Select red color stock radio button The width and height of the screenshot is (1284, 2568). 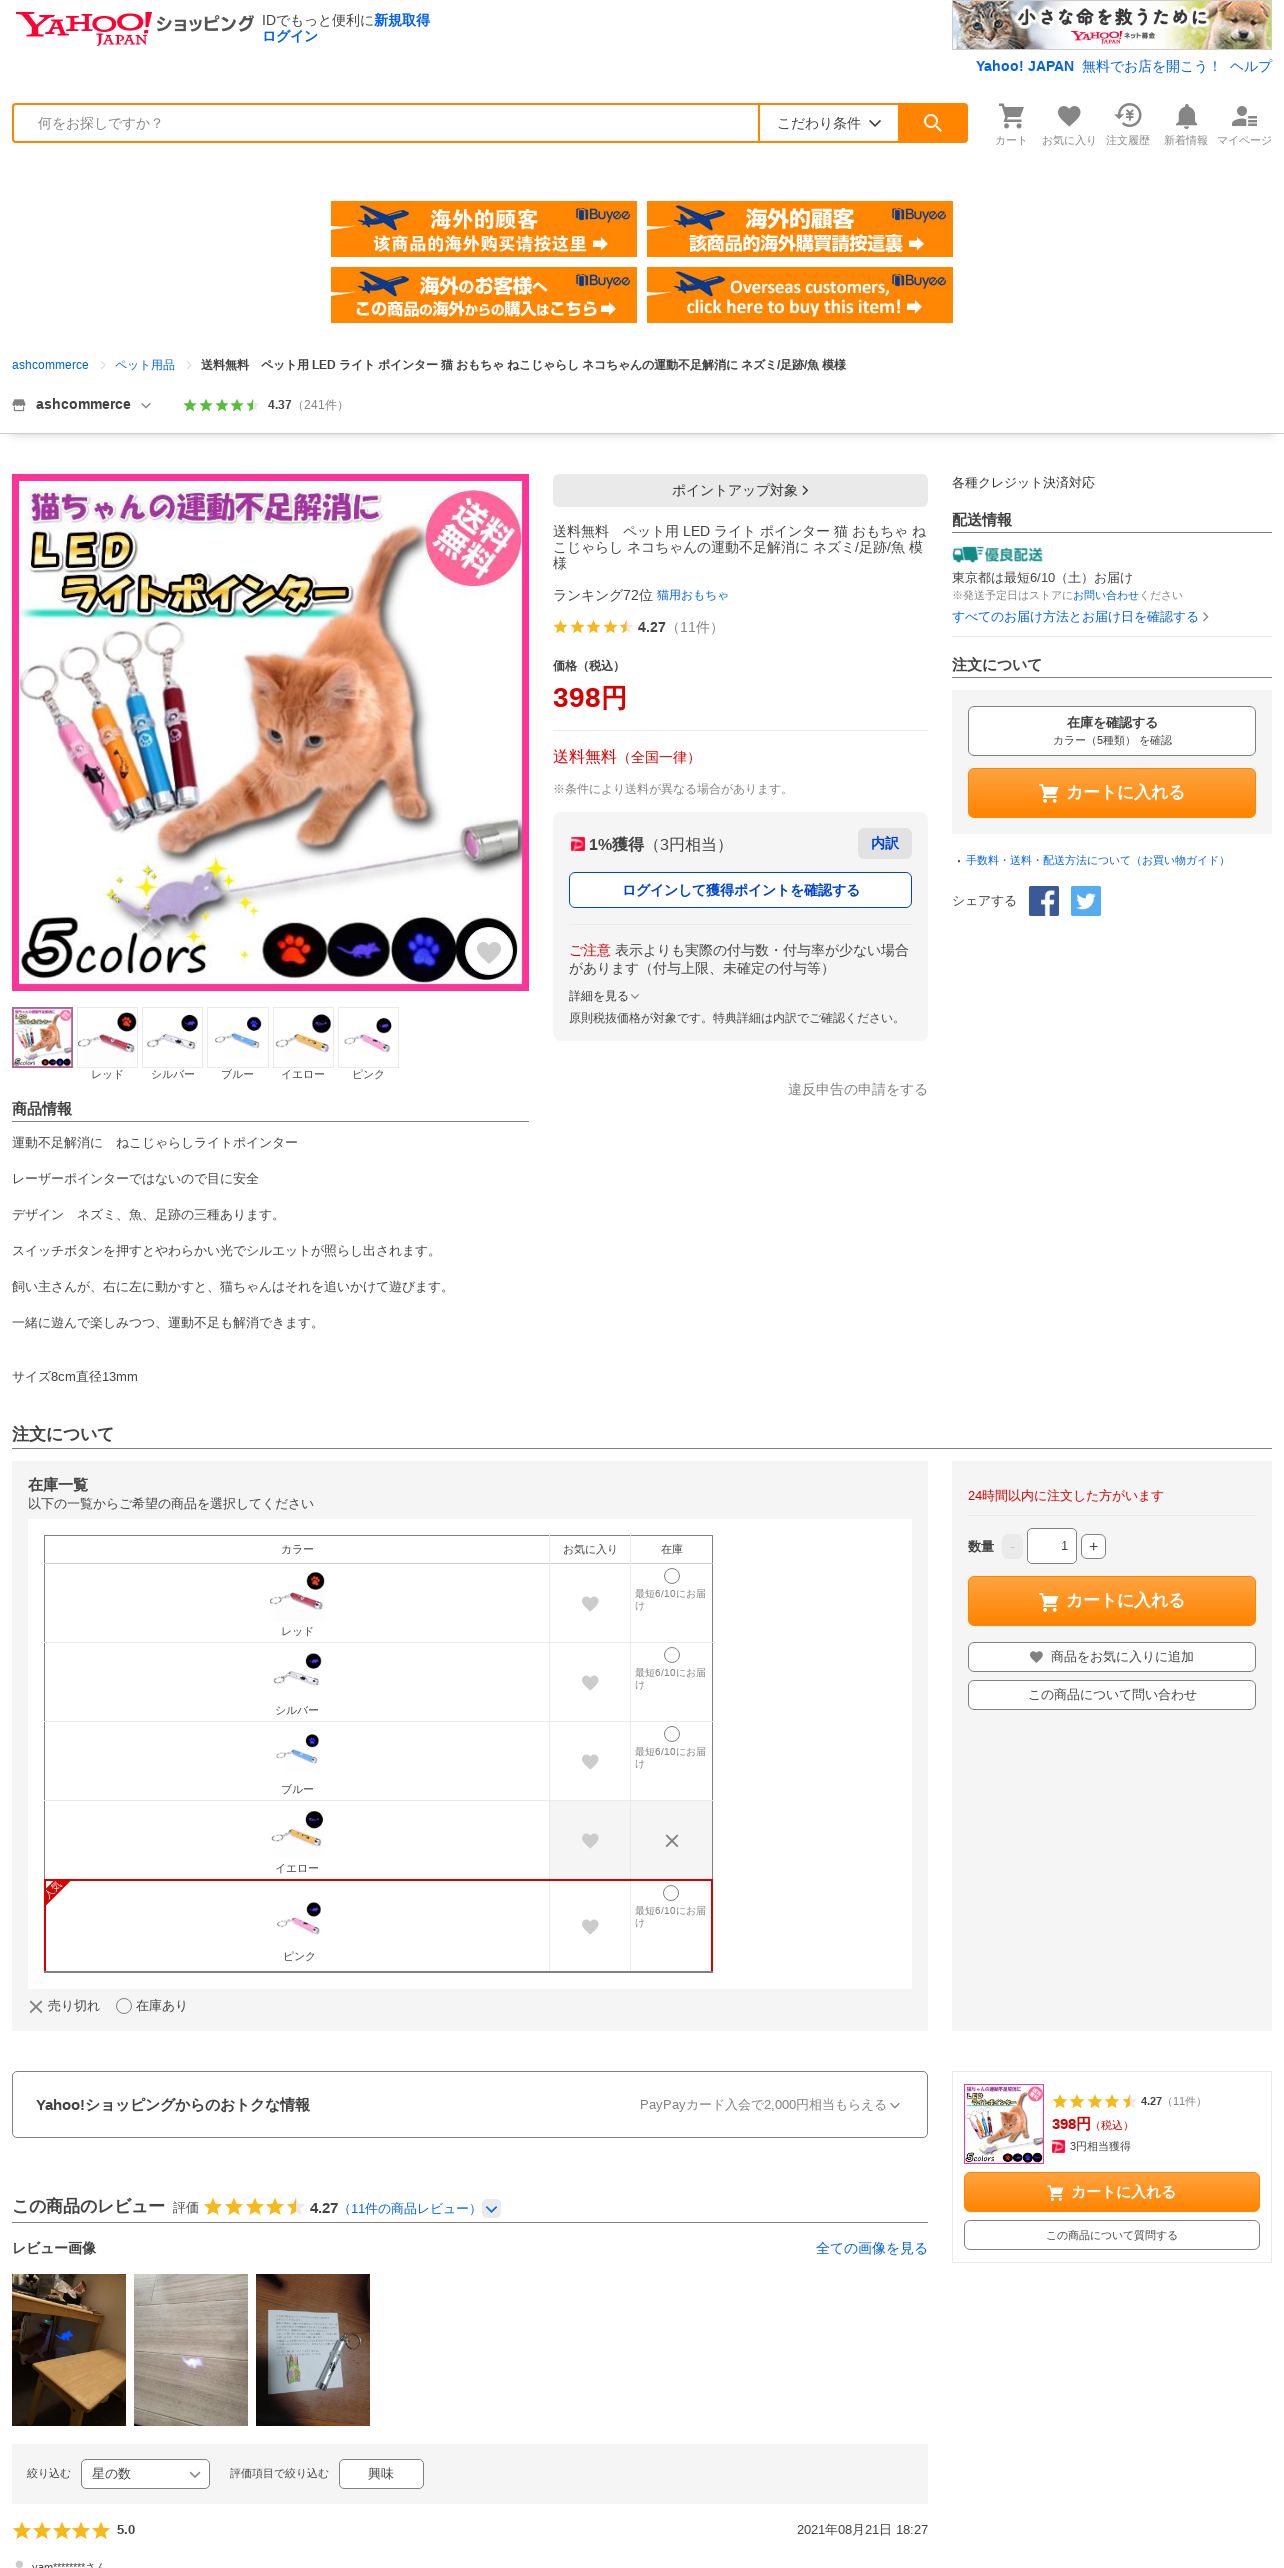tap(672, 1576)
